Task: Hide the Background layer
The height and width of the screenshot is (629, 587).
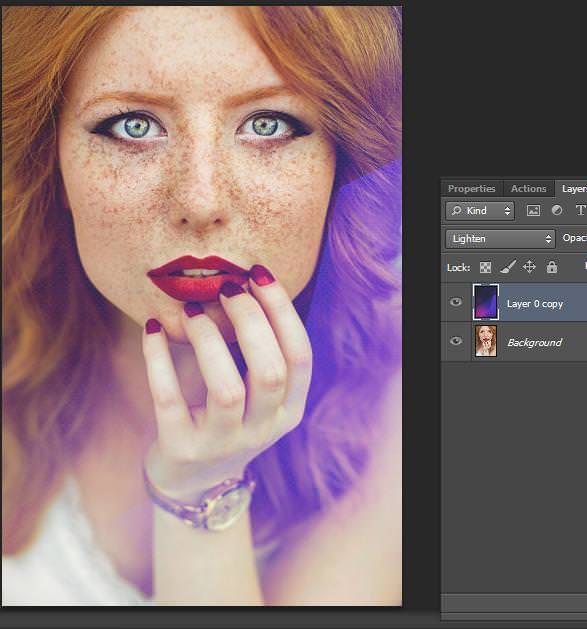Action: tap(455, 341)
